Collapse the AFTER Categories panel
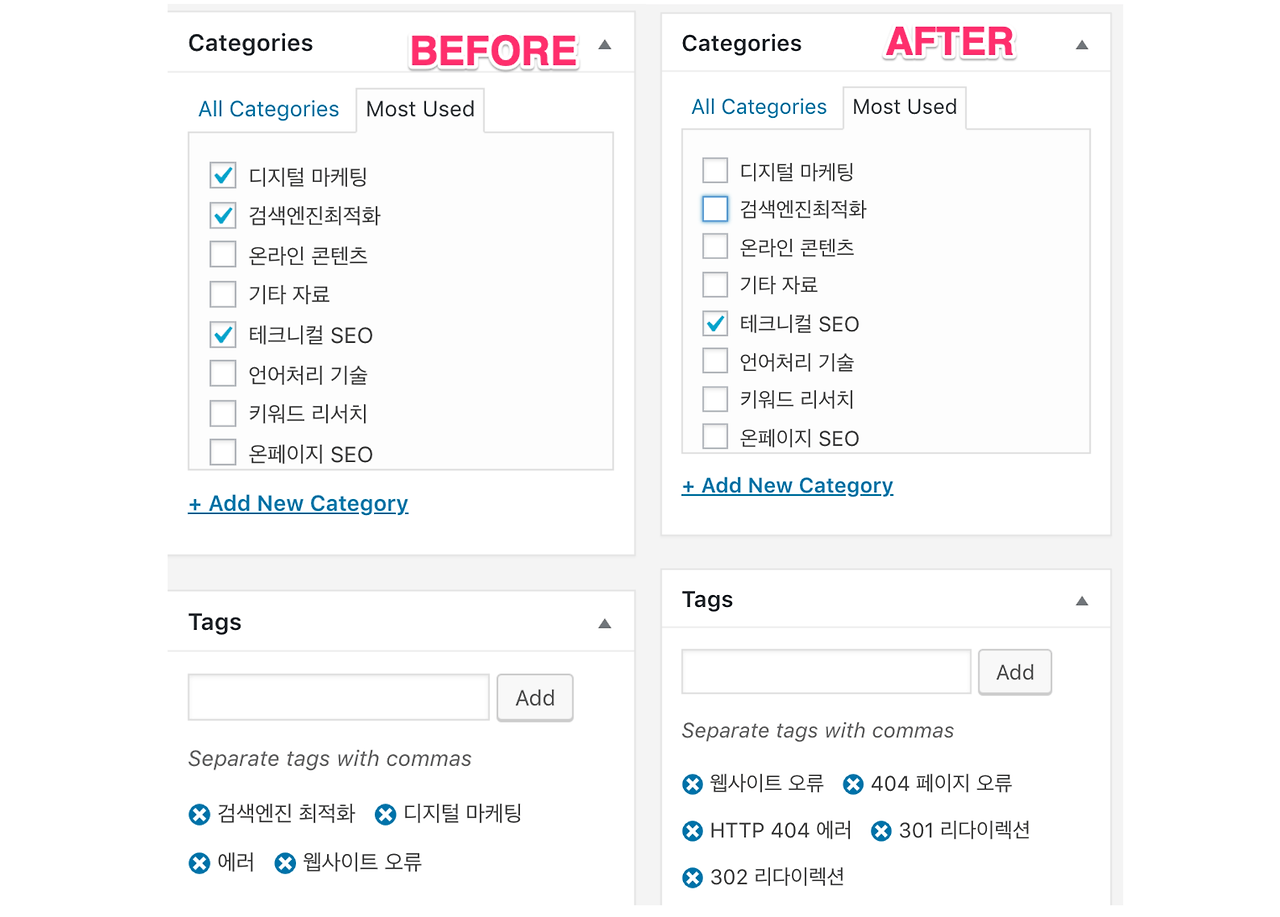 [1081, 45]
